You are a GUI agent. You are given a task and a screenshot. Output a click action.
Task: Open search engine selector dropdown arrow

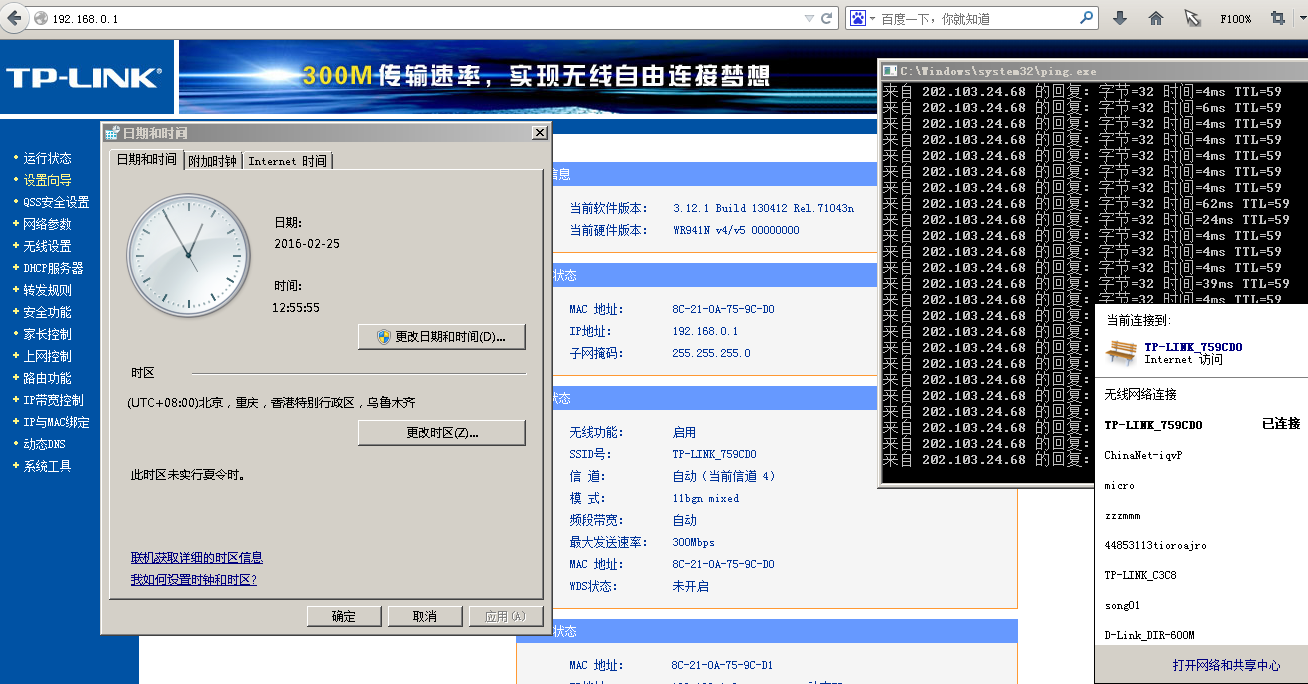point(873,18)
